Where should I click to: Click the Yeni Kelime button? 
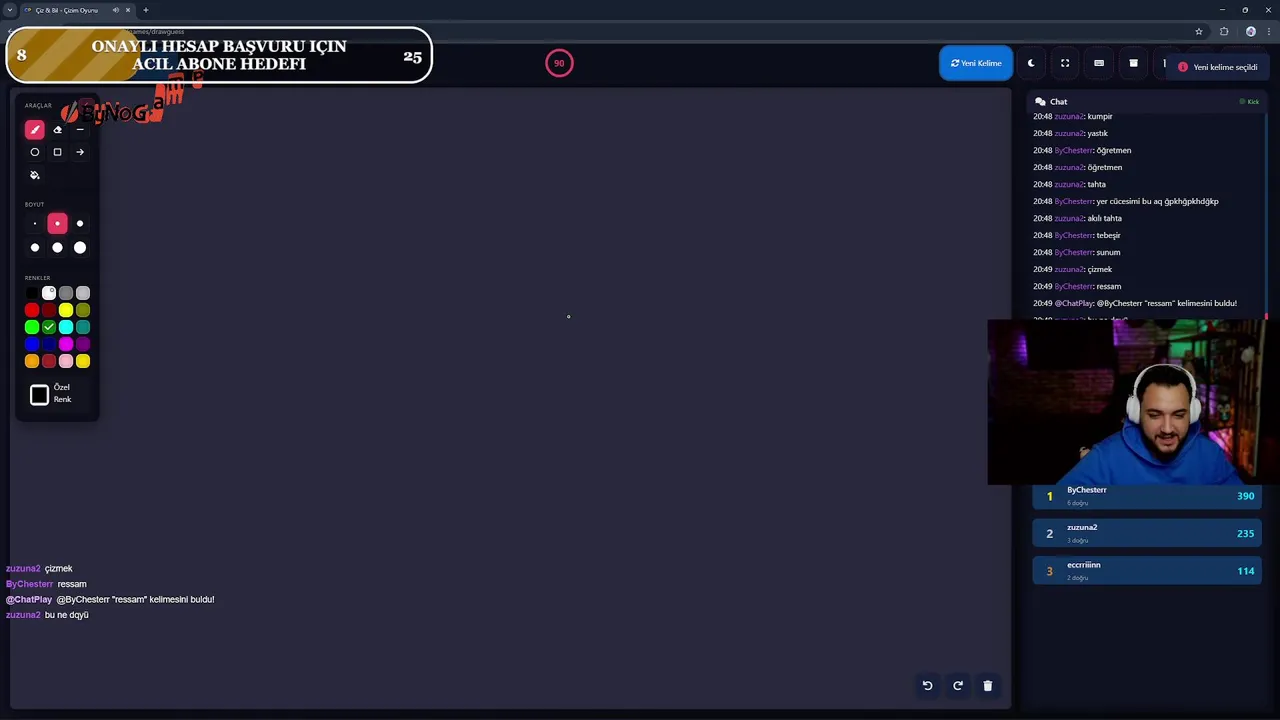(976, 63)
